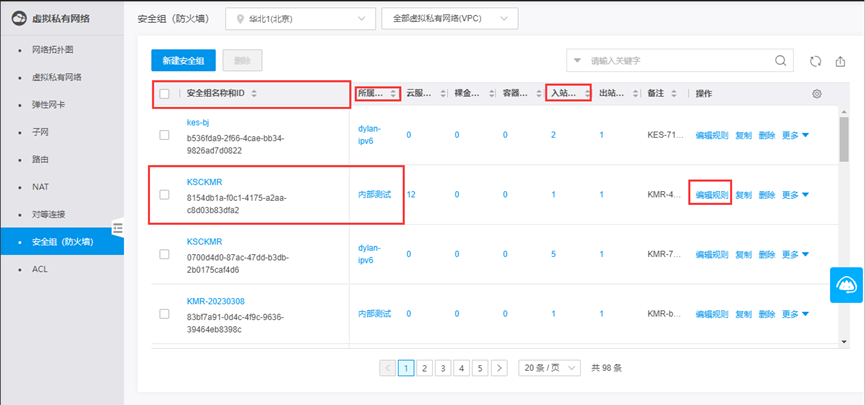Click the 新建安全组 button
The height and width of the screenshot is (405, 865).
pyautogui.click(x=183, y=61)
